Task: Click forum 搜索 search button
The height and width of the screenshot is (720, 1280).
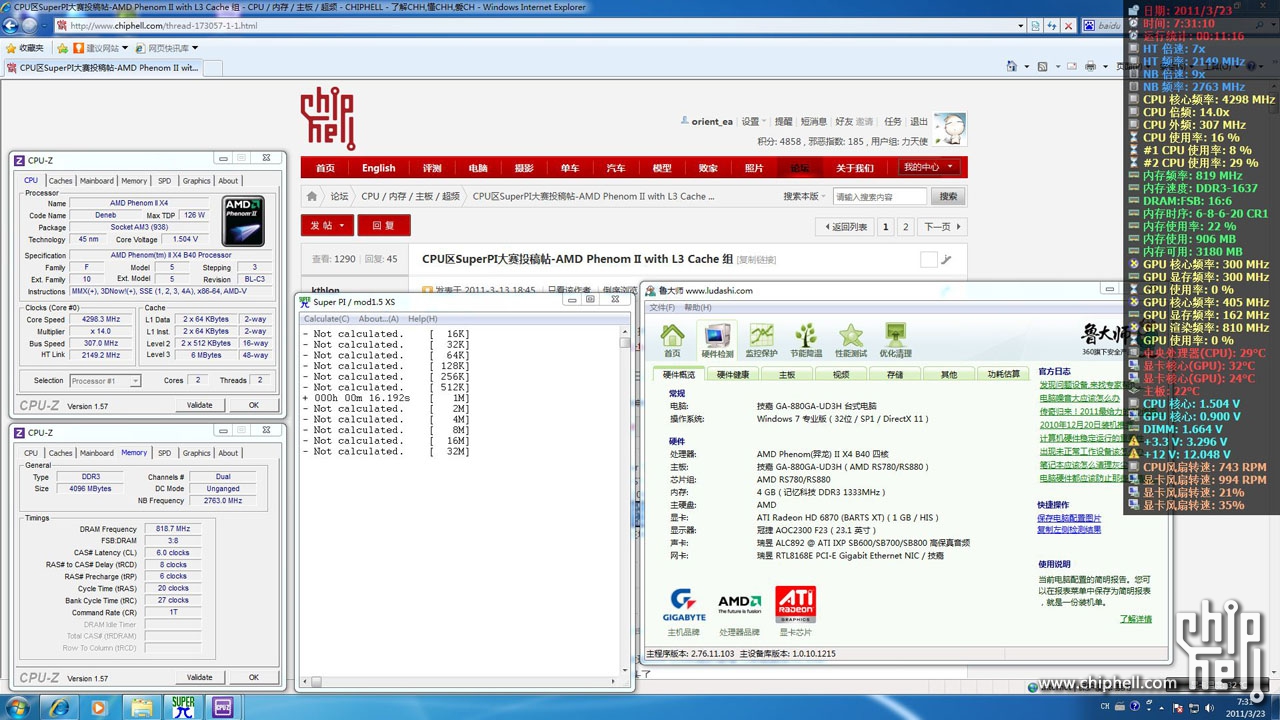Action: point(948,196)
